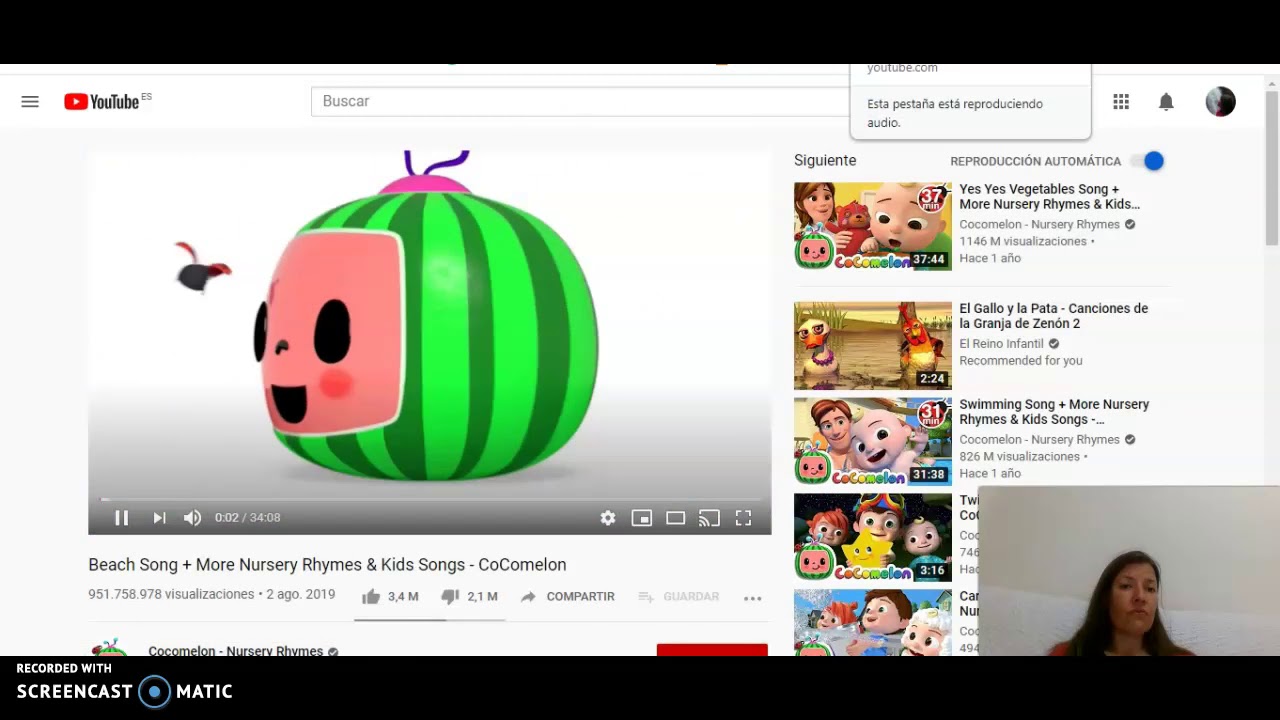Viewport: 1280px width, 720px height.
Task: Click the Cocomelon channel avatar below video
Action: pos(109,647)
